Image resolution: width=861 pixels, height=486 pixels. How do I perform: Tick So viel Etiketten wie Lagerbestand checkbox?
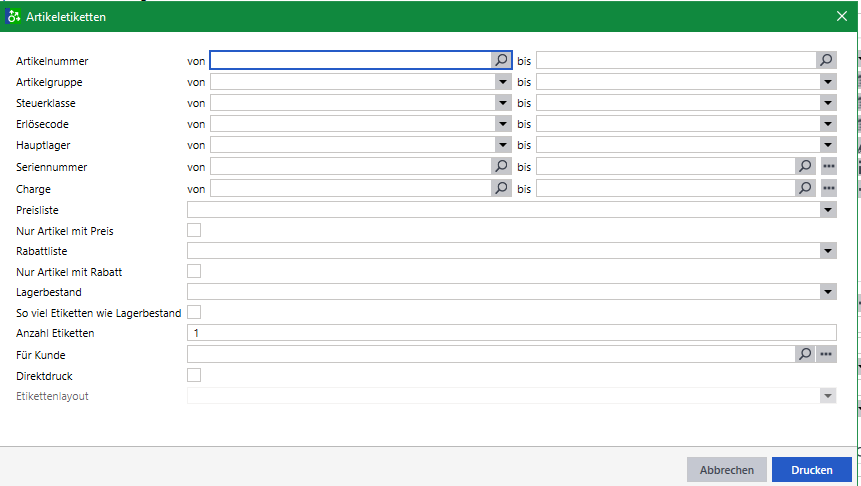pos(194,312)
